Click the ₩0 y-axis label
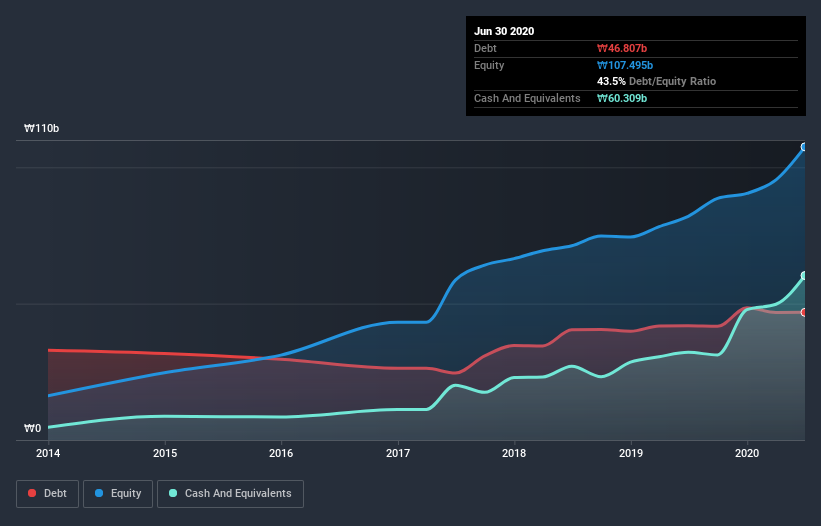This screenshot has height=526, width=821. [x=32, y=428]
